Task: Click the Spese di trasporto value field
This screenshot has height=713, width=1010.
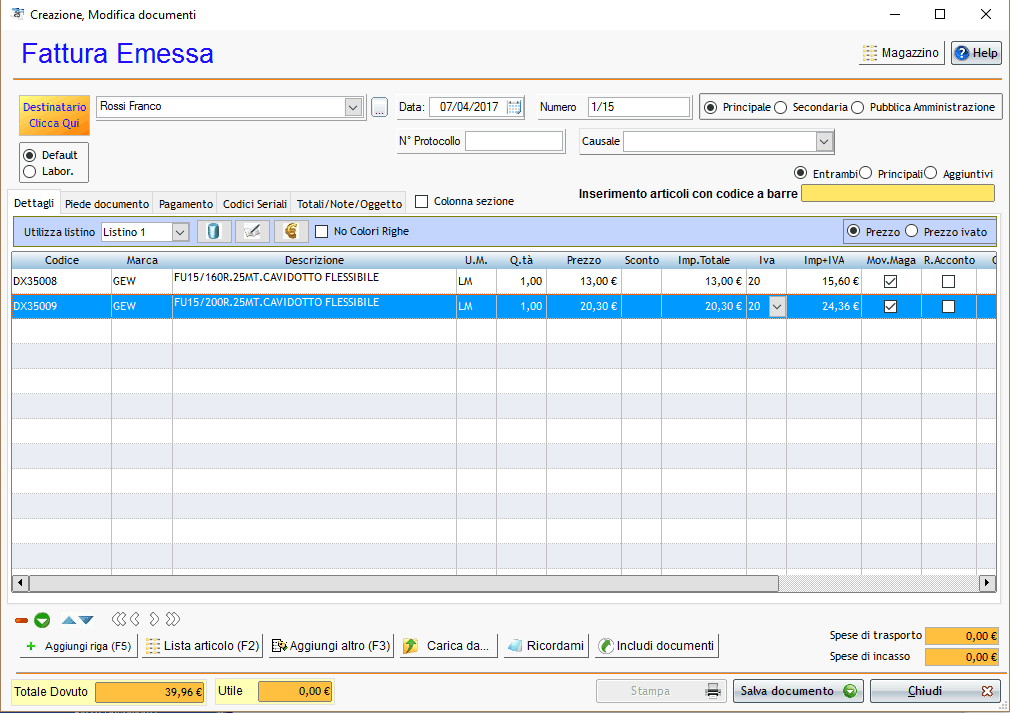Action: [962, 636]
